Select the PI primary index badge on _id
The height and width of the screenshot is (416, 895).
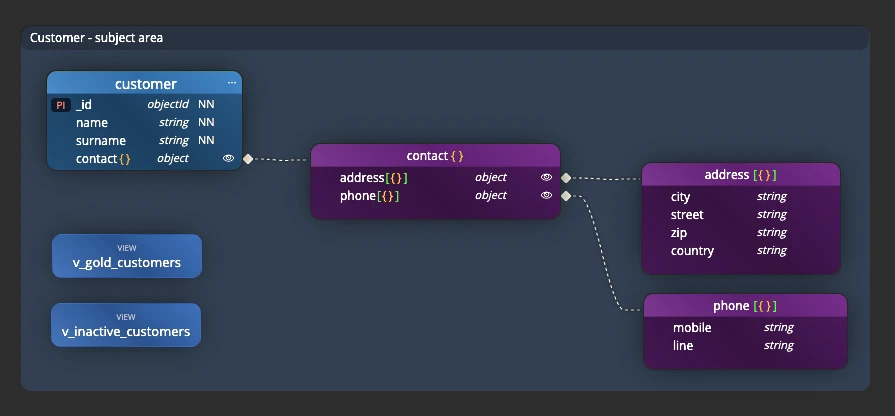61,105
